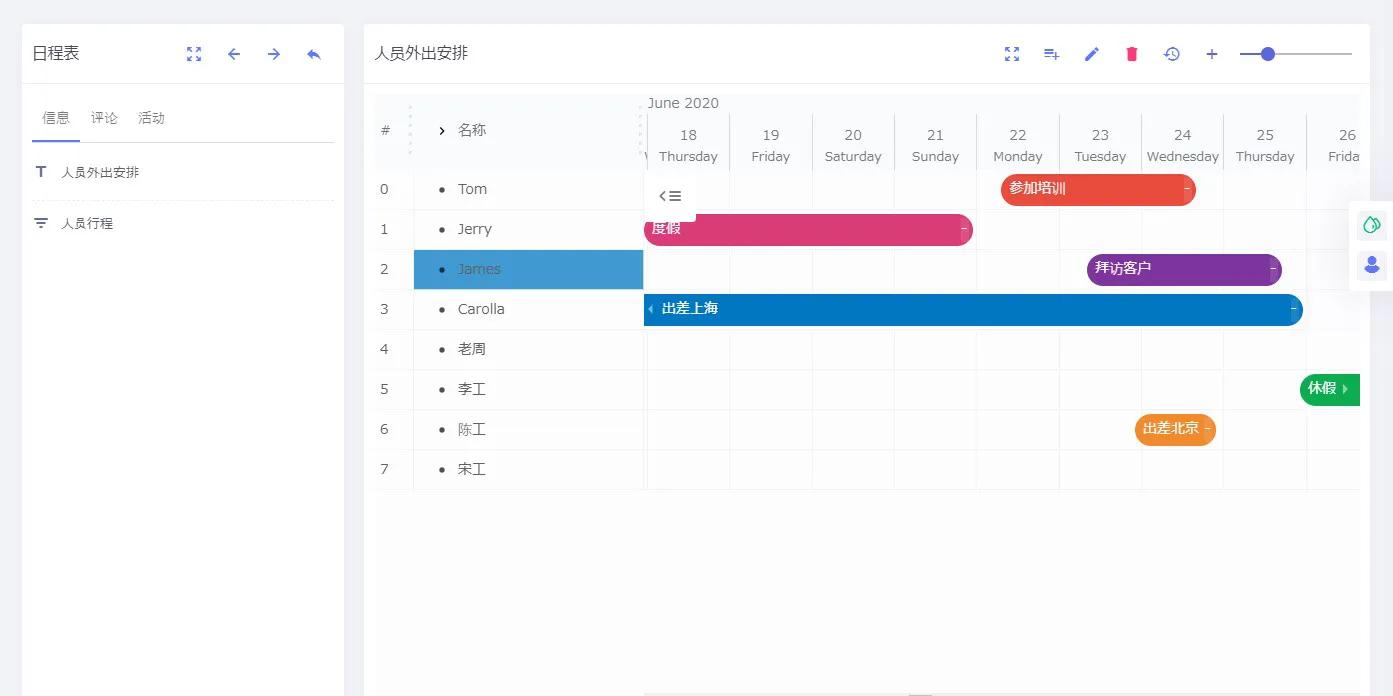This screenshot has height=696, width=1393.
Task: Click the green 休假 task bar
Action: point(1330,389)
